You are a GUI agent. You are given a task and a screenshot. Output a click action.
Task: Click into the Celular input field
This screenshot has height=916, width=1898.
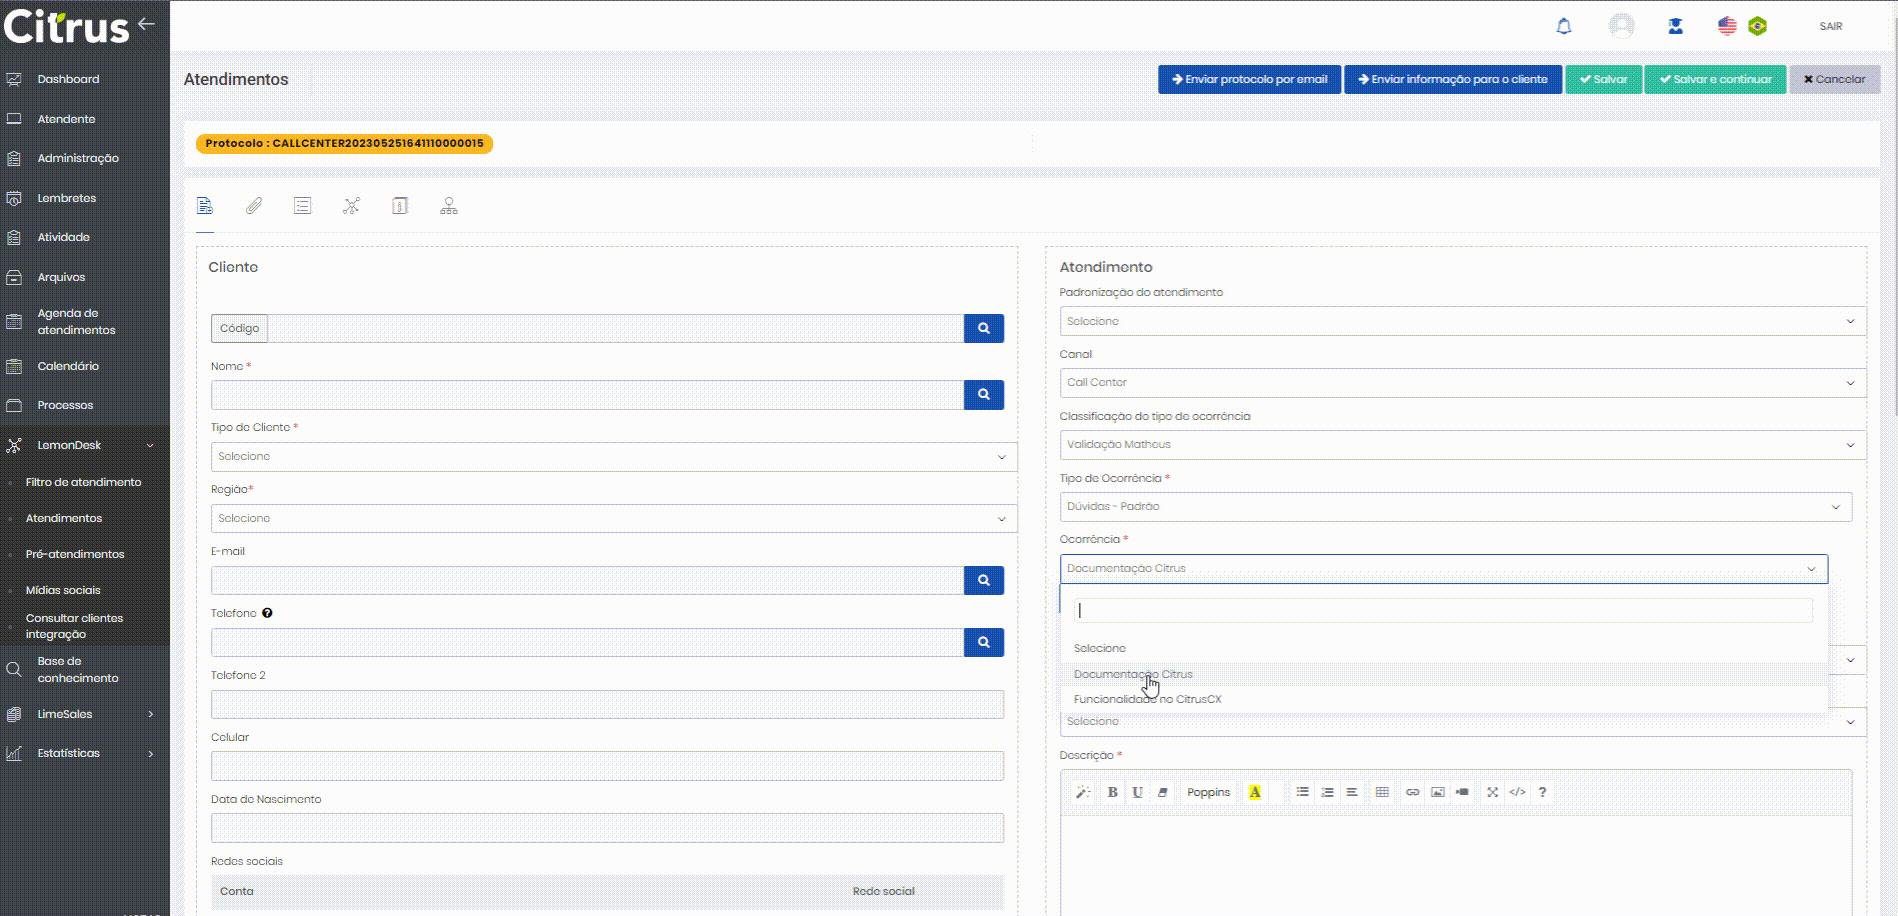click(x=607, y=766)
